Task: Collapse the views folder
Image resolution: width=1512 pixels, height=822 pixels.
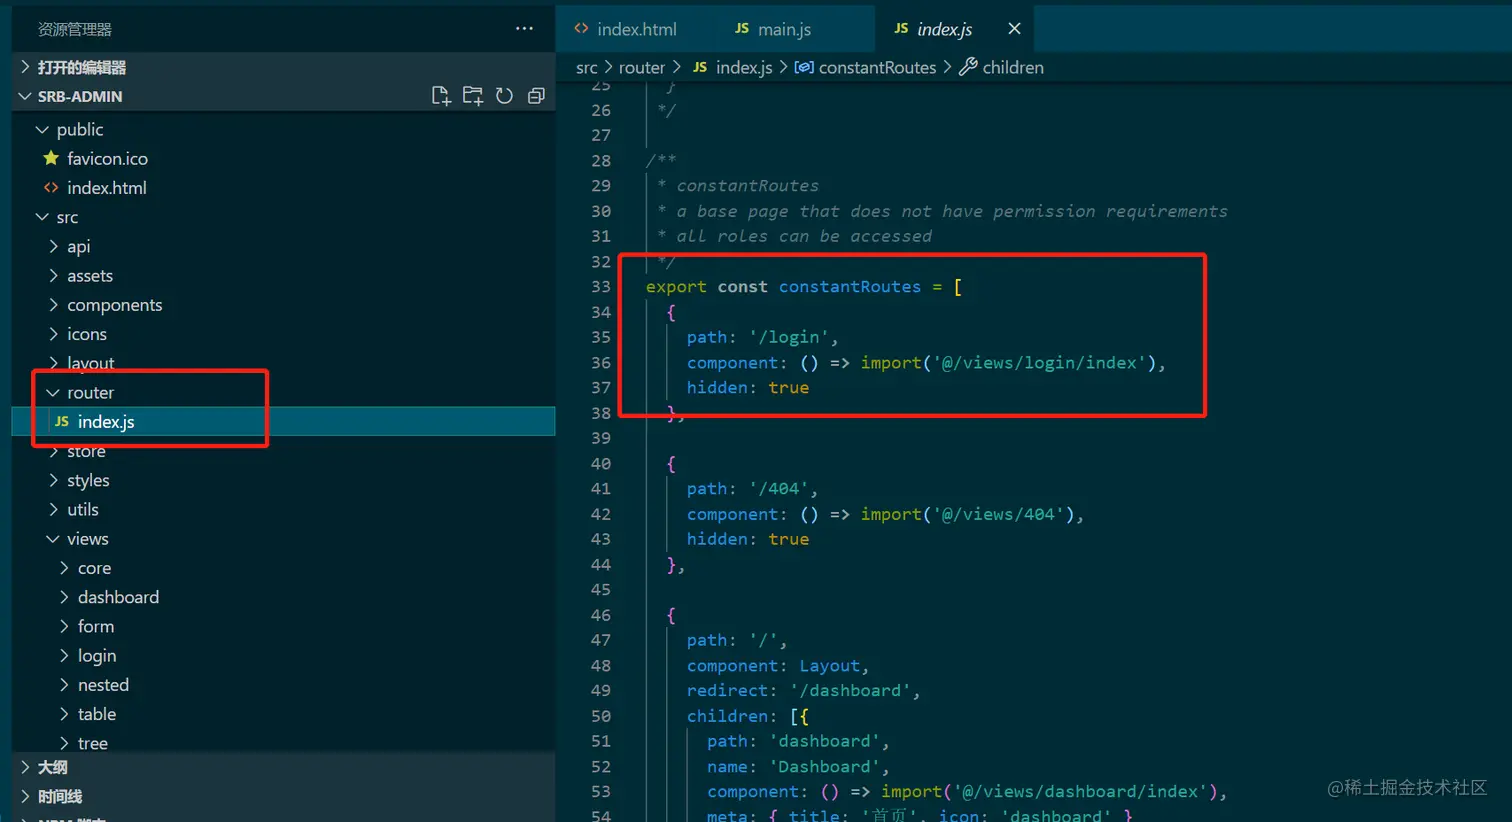Action: pos(283,538)
